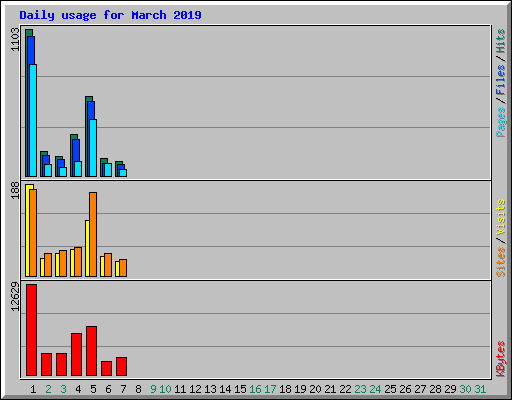Click the green day 9 x-axis label
Viewport: 512px width, 400px height.
153,389
